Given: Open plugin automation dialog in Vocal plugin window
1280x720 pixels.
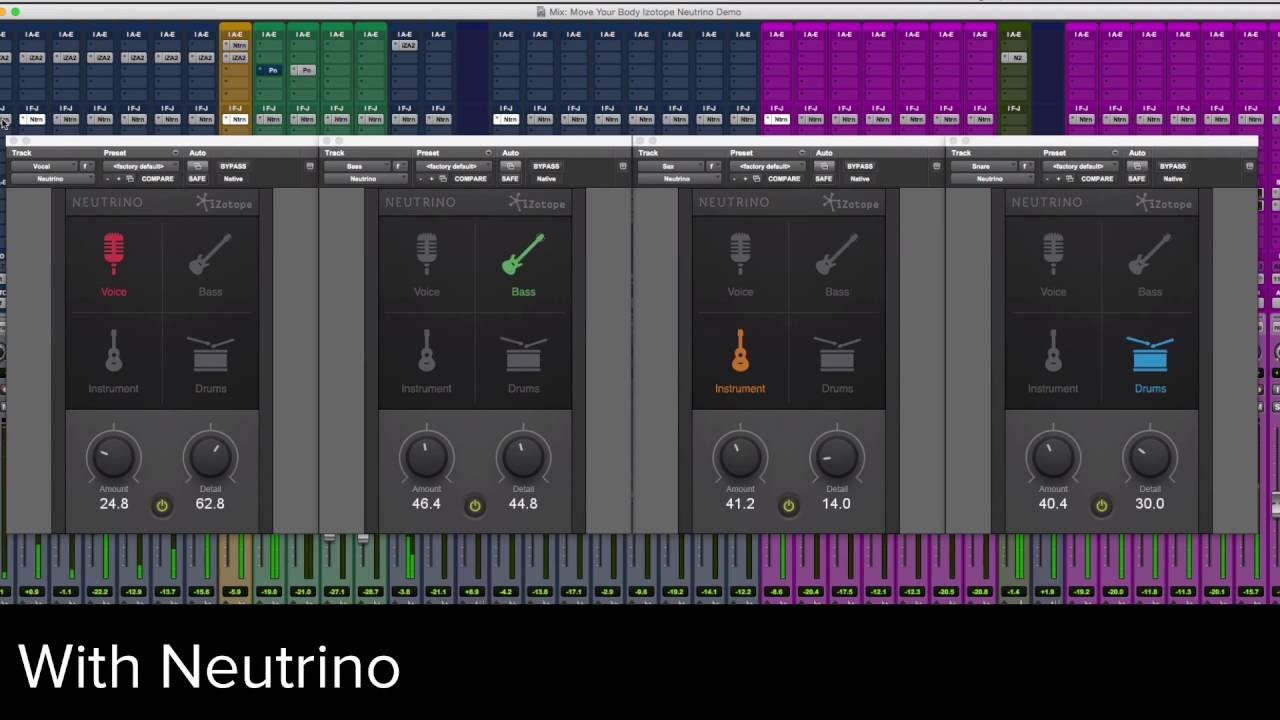Looking at the screenshot, I should (197, 166).
